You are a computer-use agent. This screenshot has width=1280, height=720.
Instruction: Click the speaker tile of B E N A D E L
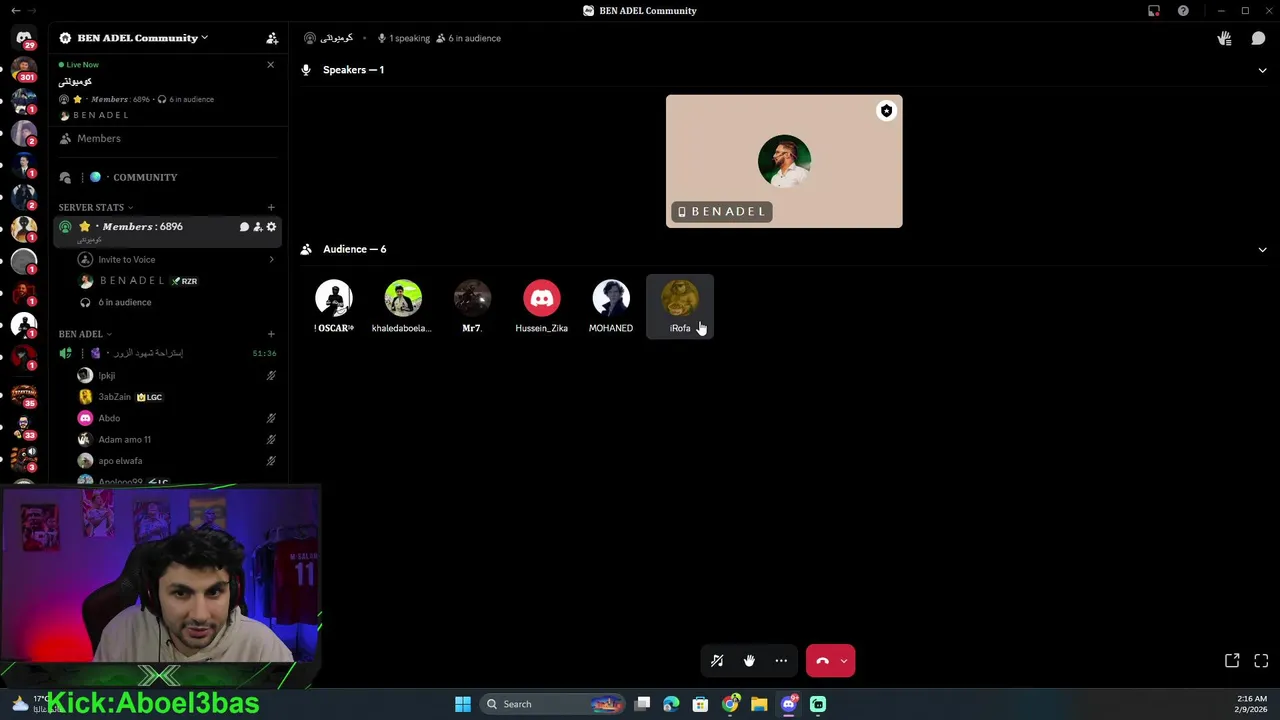(x=784, y=161)
